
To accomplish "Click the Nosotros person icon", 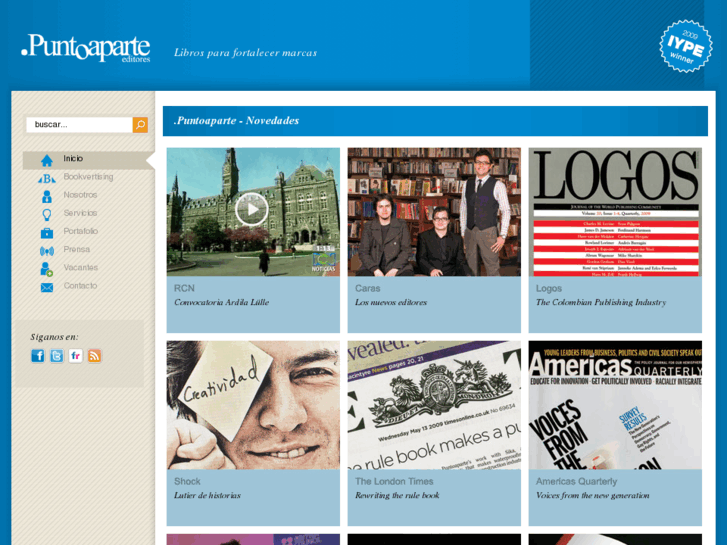I will [47, 196].
